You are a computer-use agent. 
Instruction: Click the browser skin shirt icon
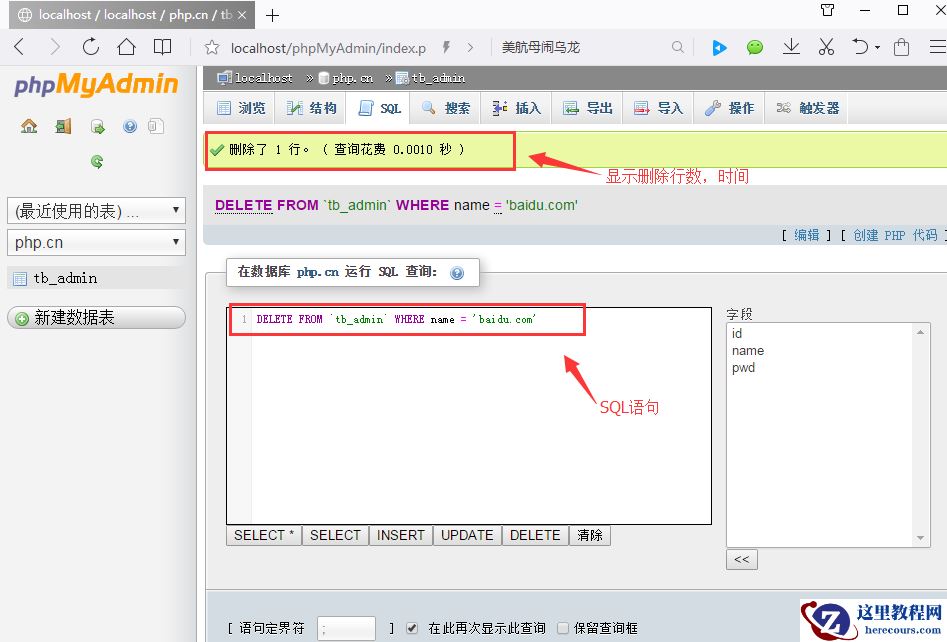pos(827,10)
